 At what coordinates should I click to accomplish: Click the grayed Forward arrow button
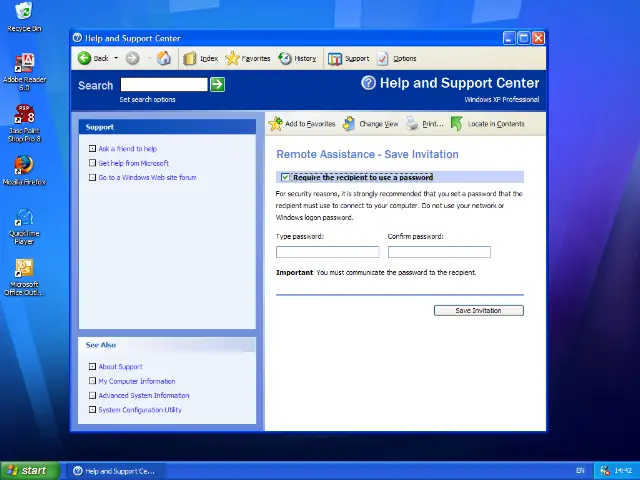132,58
